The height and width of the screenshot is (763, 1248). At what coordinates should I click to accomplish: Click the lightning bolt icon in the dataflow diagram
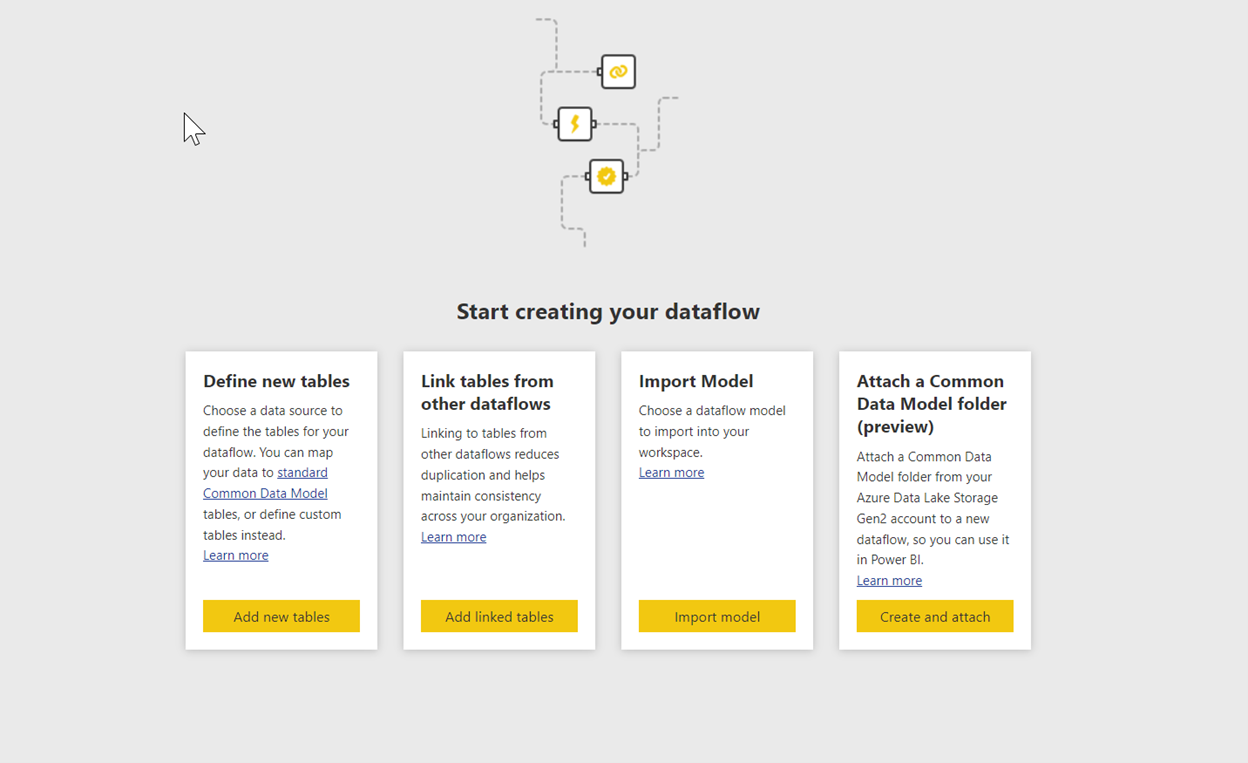click(x=575, y=123)
